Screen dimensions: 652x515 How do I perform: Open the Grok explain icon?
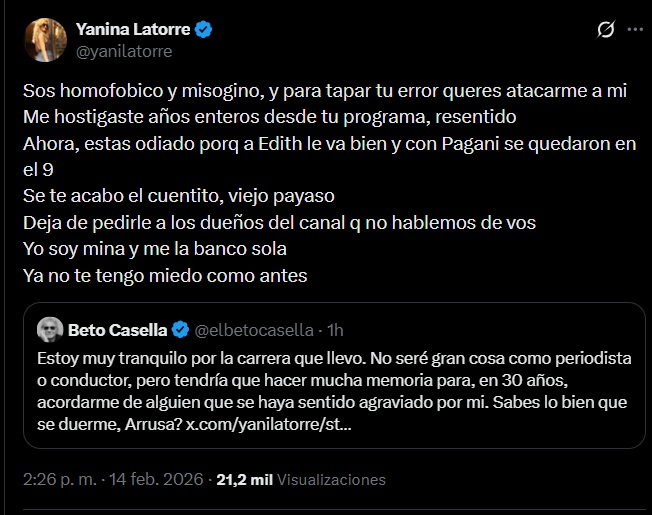[605, 30]
